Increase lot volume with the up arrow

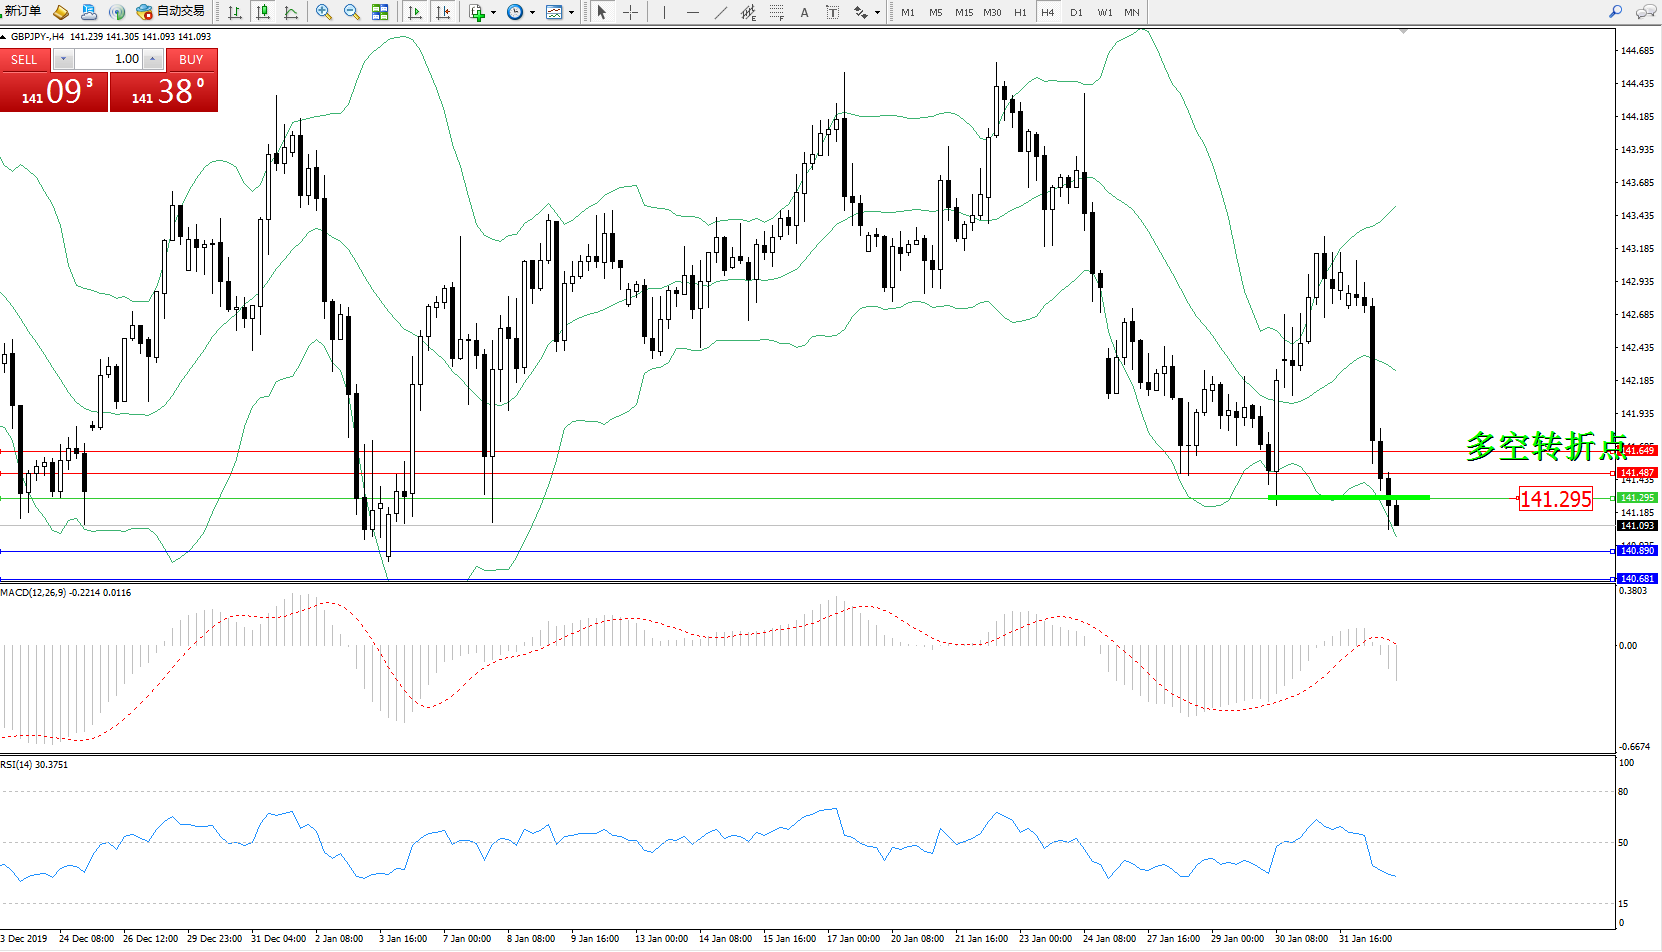coord(152,59)
